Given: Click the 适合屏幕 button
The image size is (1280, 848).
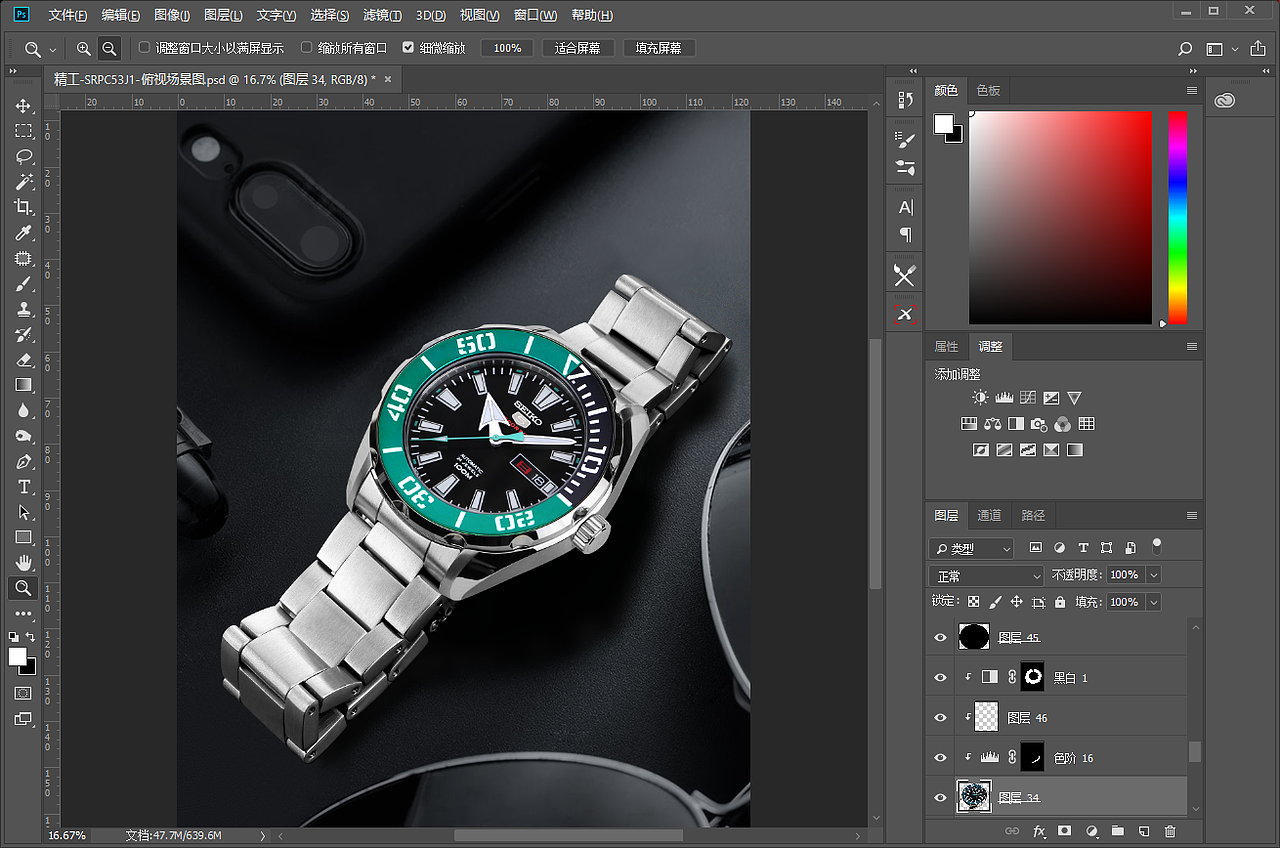Looking at the screenshot, I should pyautogui.click(x=578, y=48).
